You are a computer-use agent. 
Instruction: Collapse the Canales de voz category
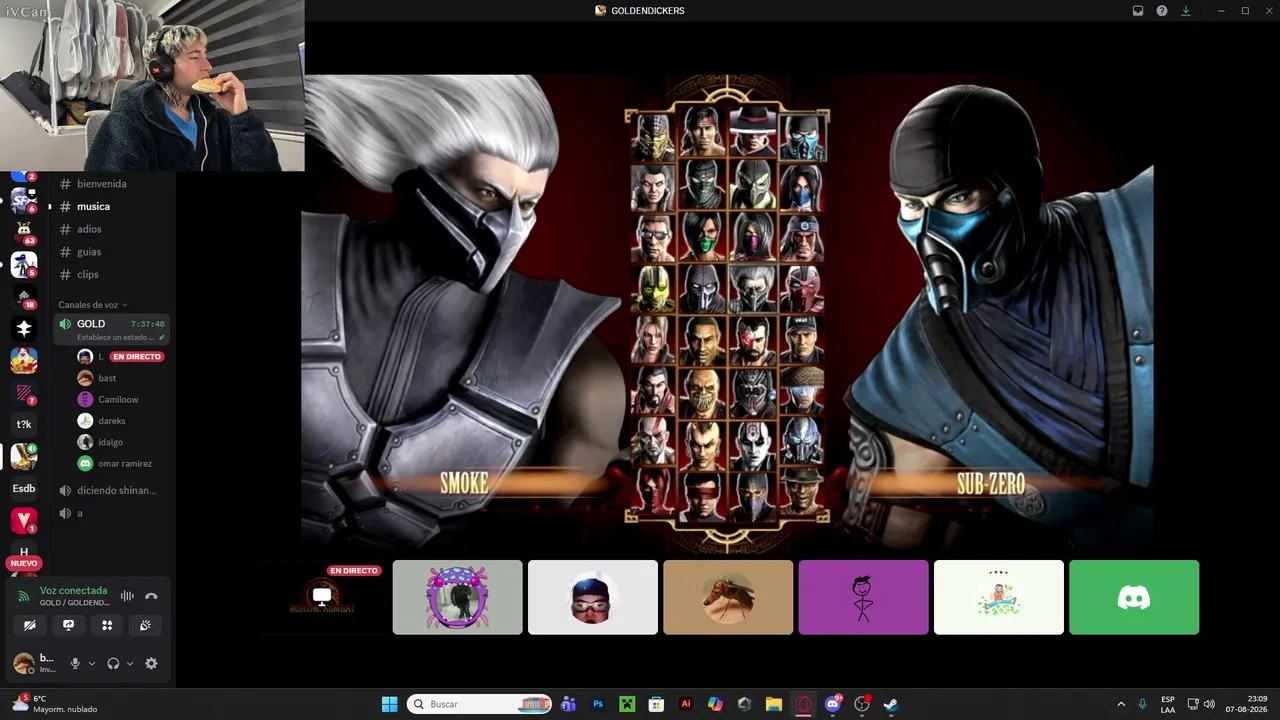pyautogui.click(x=93, y=305)
